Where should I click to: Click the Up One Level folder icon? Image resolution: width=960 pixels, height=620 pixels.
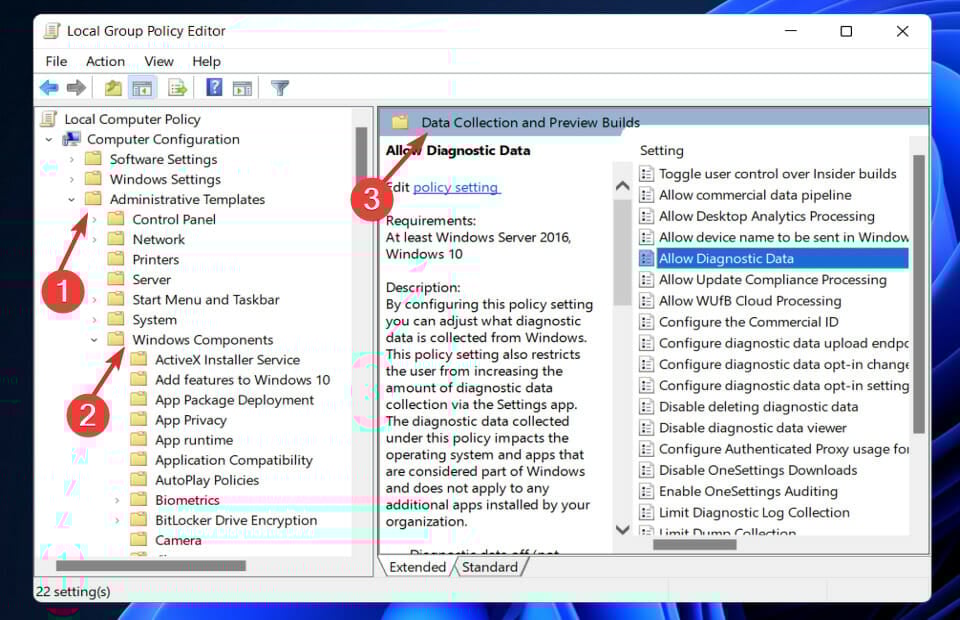point(113,88)
